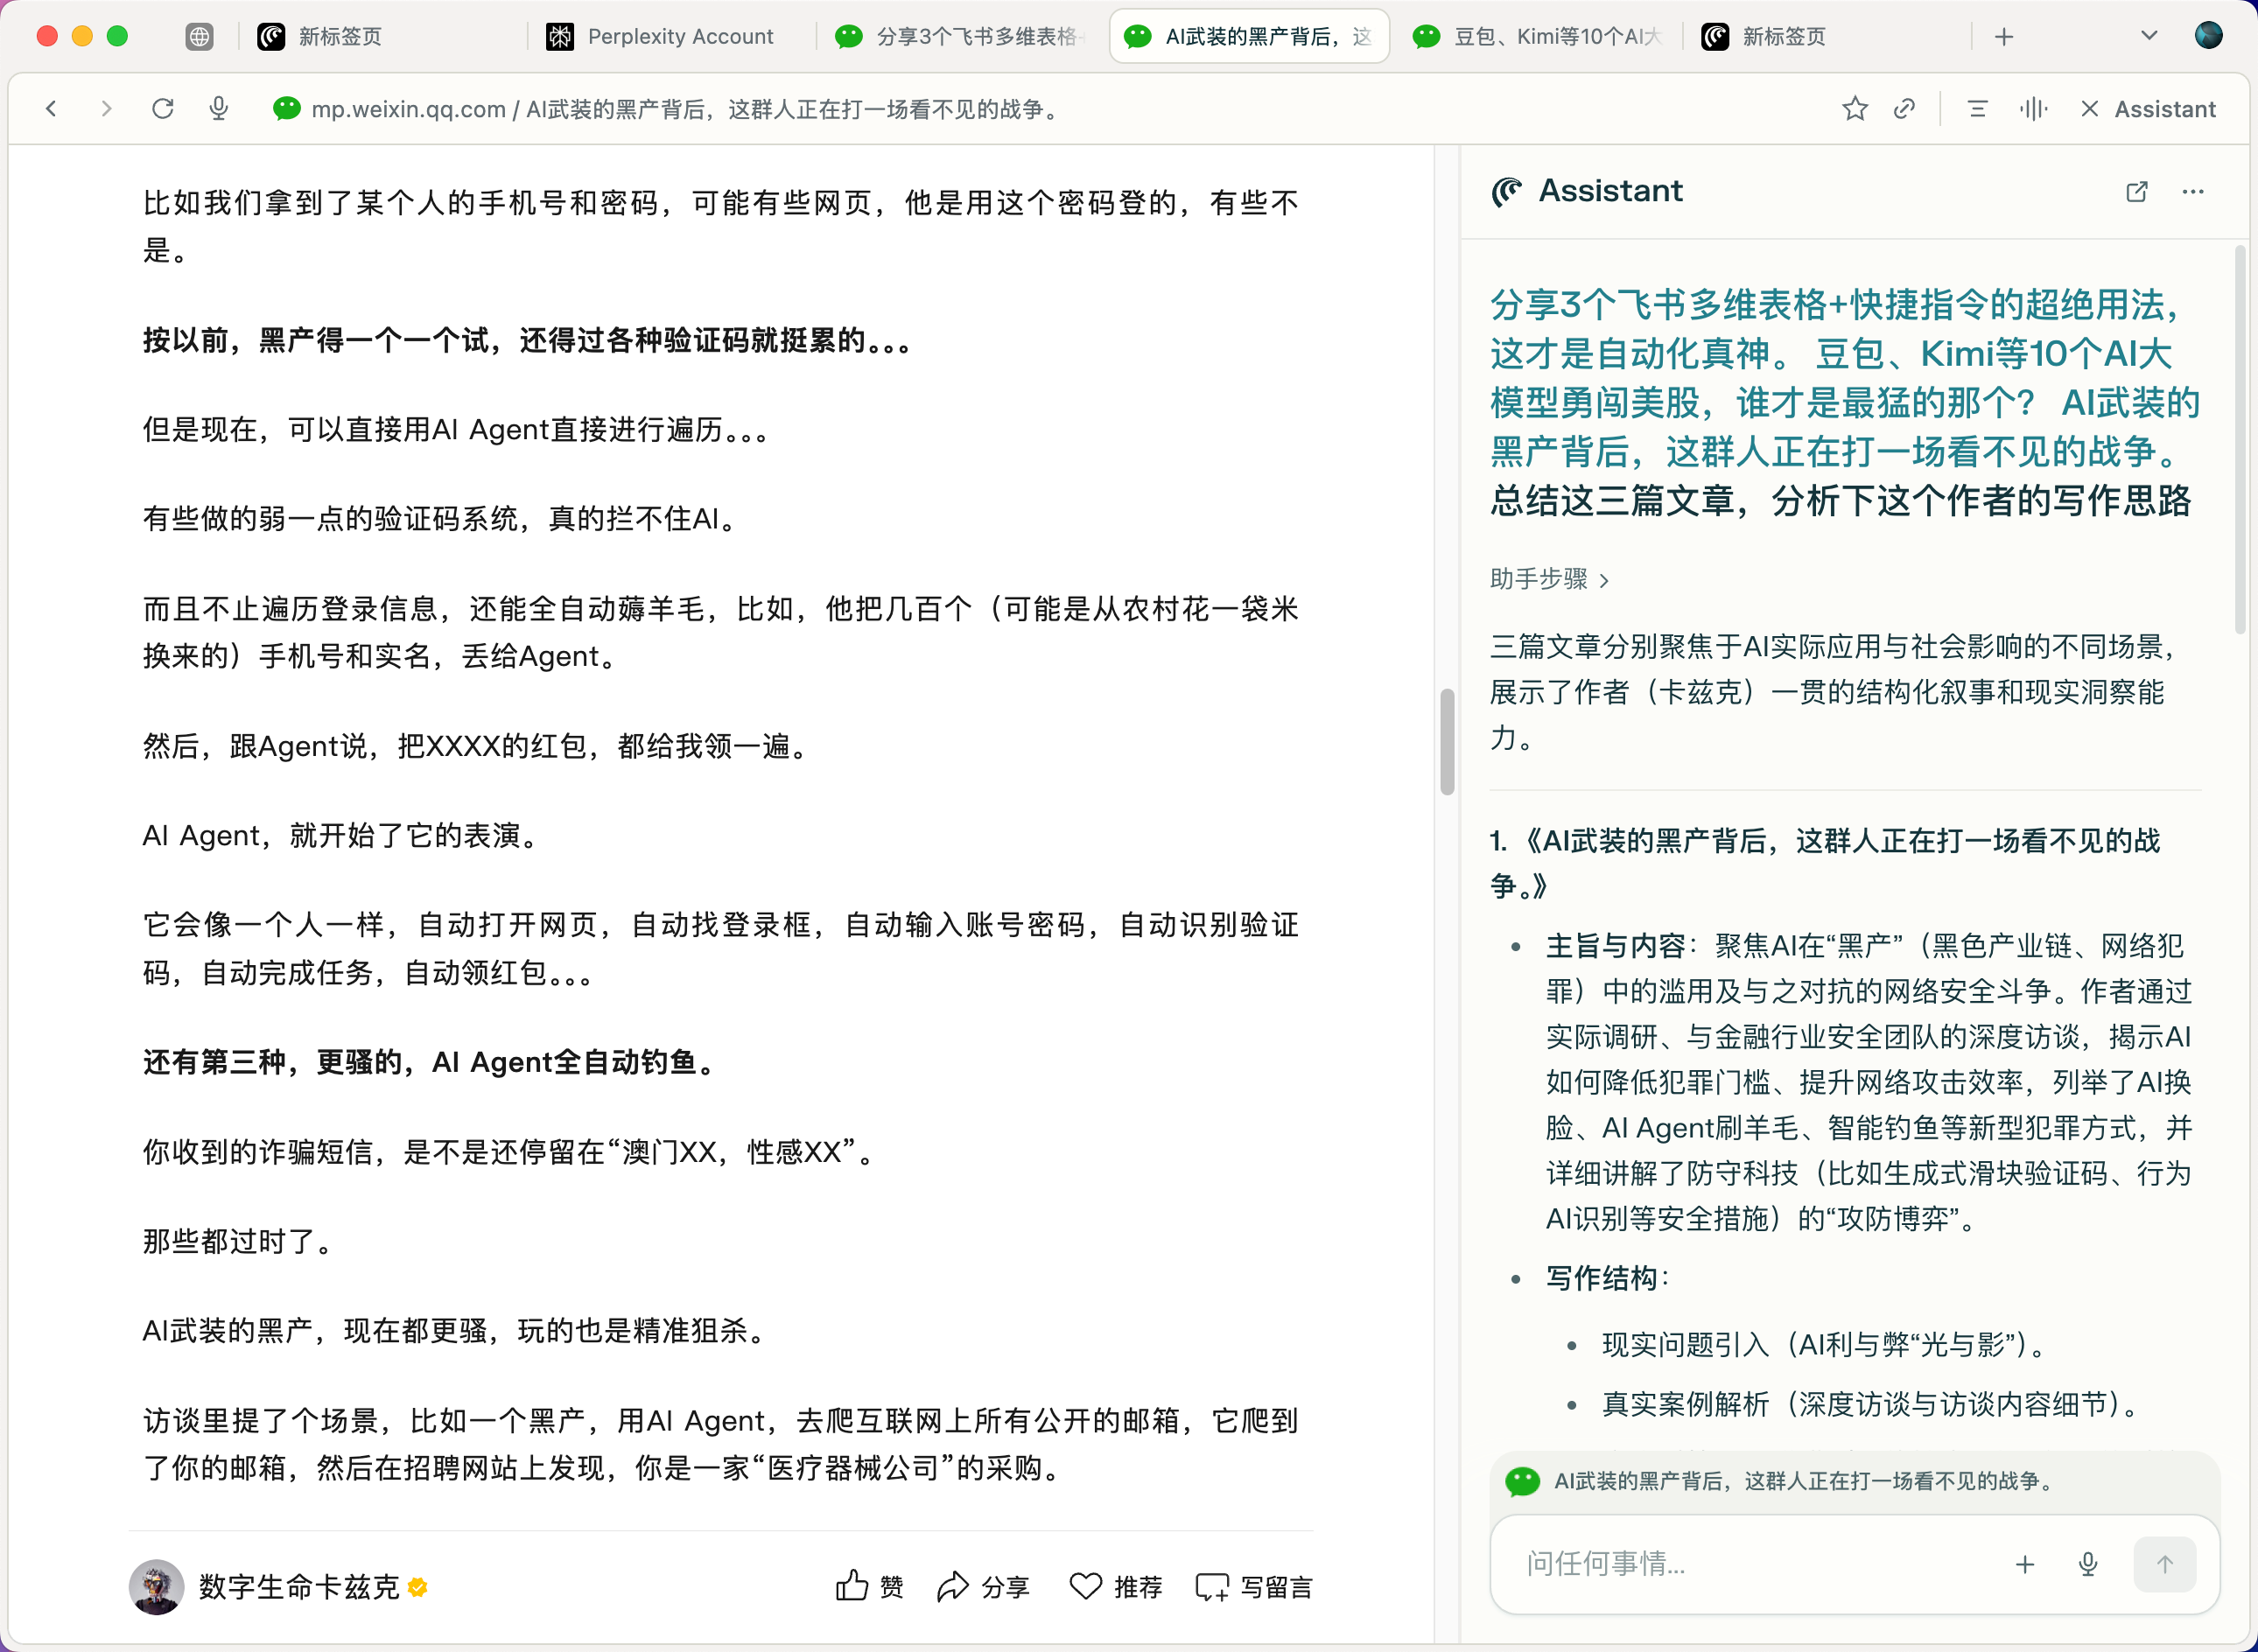The width and height of the screenshot is (2258, 1652).
Task: Switch to the Perplexity Account tab
Action: click(661, 37)
